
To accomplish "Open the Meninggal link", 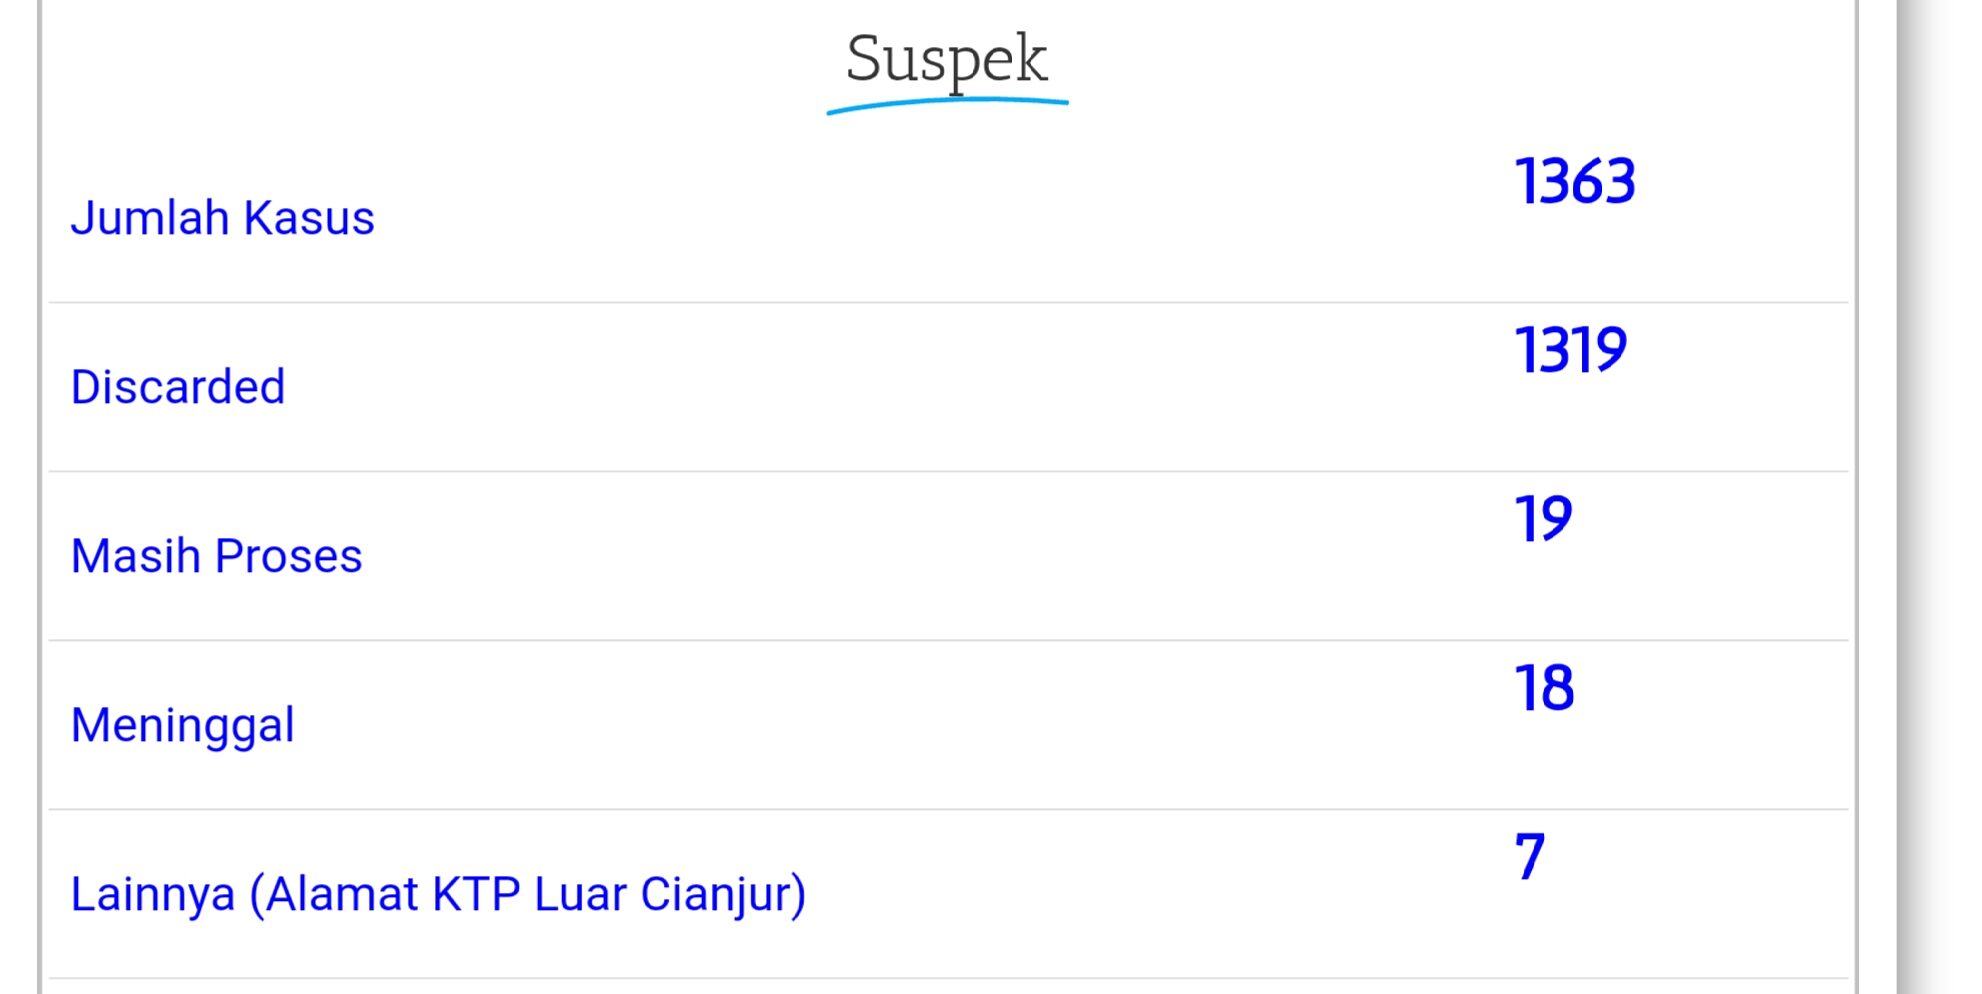I will pyautogui.click(x=182, y=725).
